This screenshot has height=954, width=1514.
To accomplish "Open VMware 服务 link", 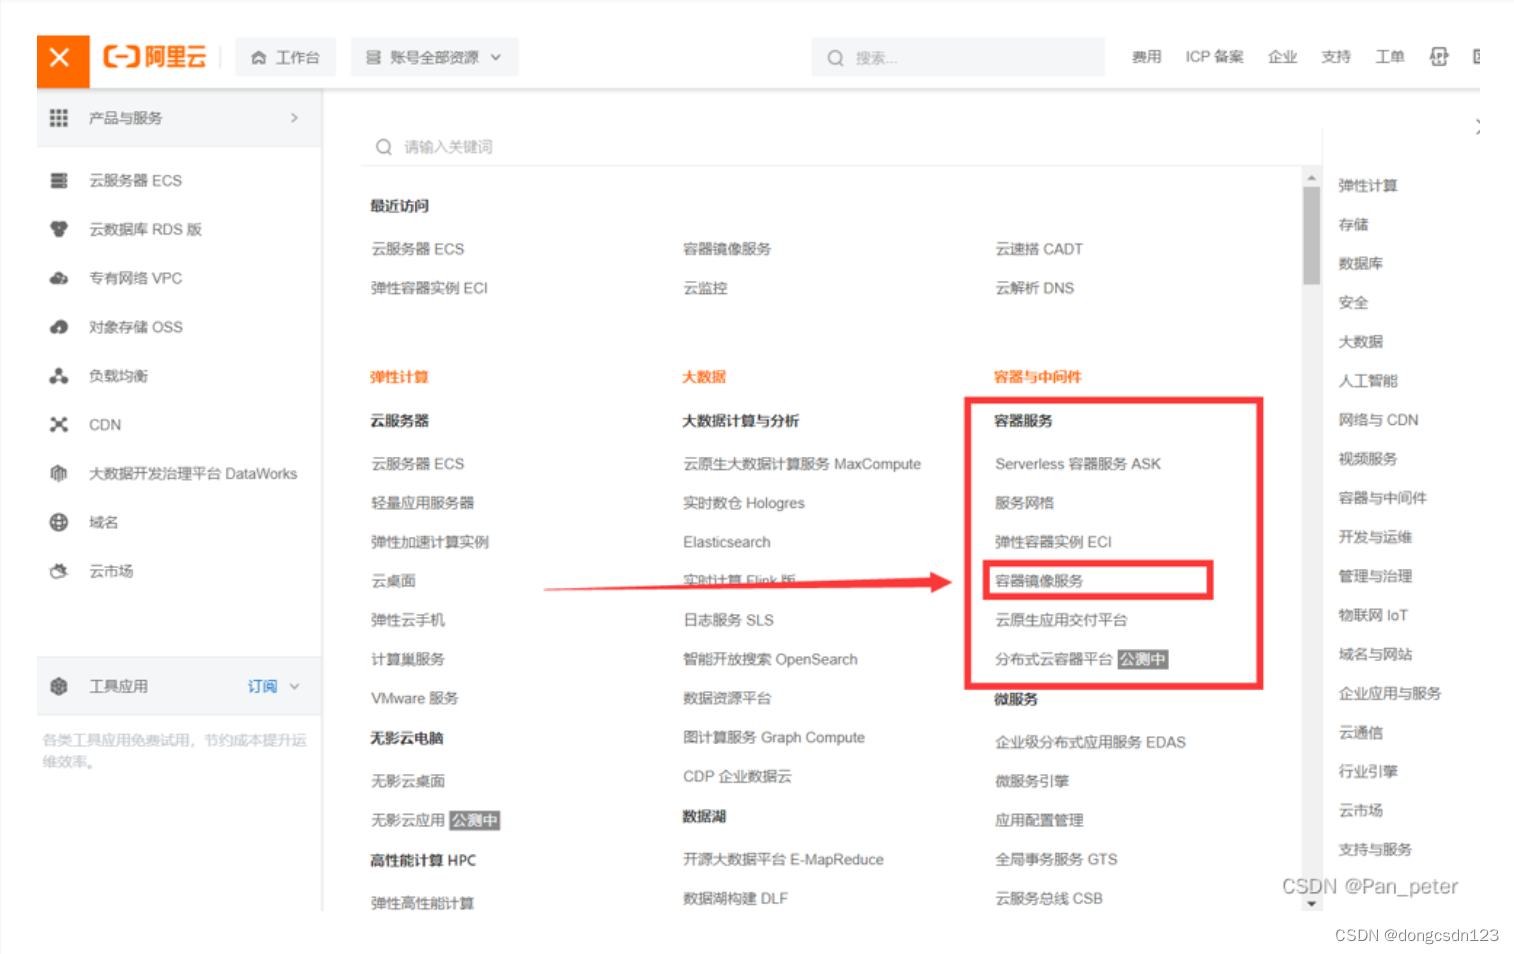I will pyautogui.click(x=414, y=698).
